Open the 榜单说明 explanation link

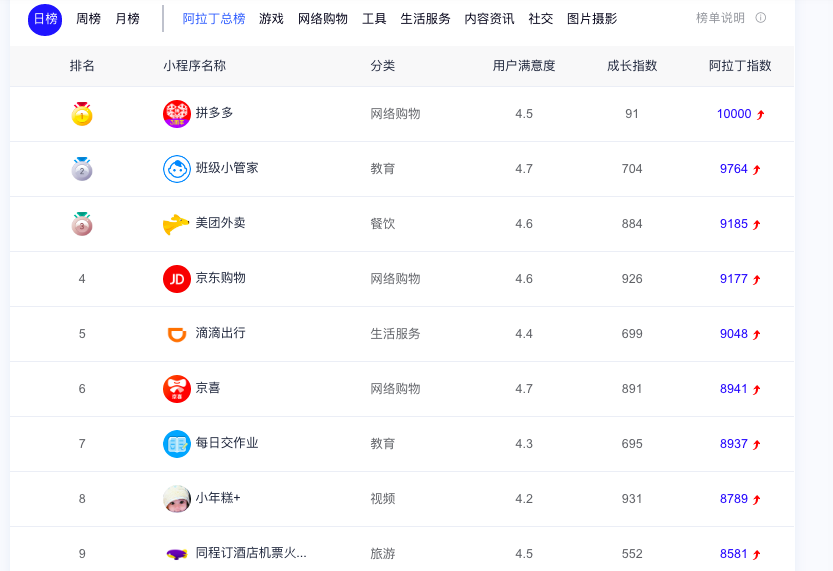pyautogui.click(x=720, y=18)
